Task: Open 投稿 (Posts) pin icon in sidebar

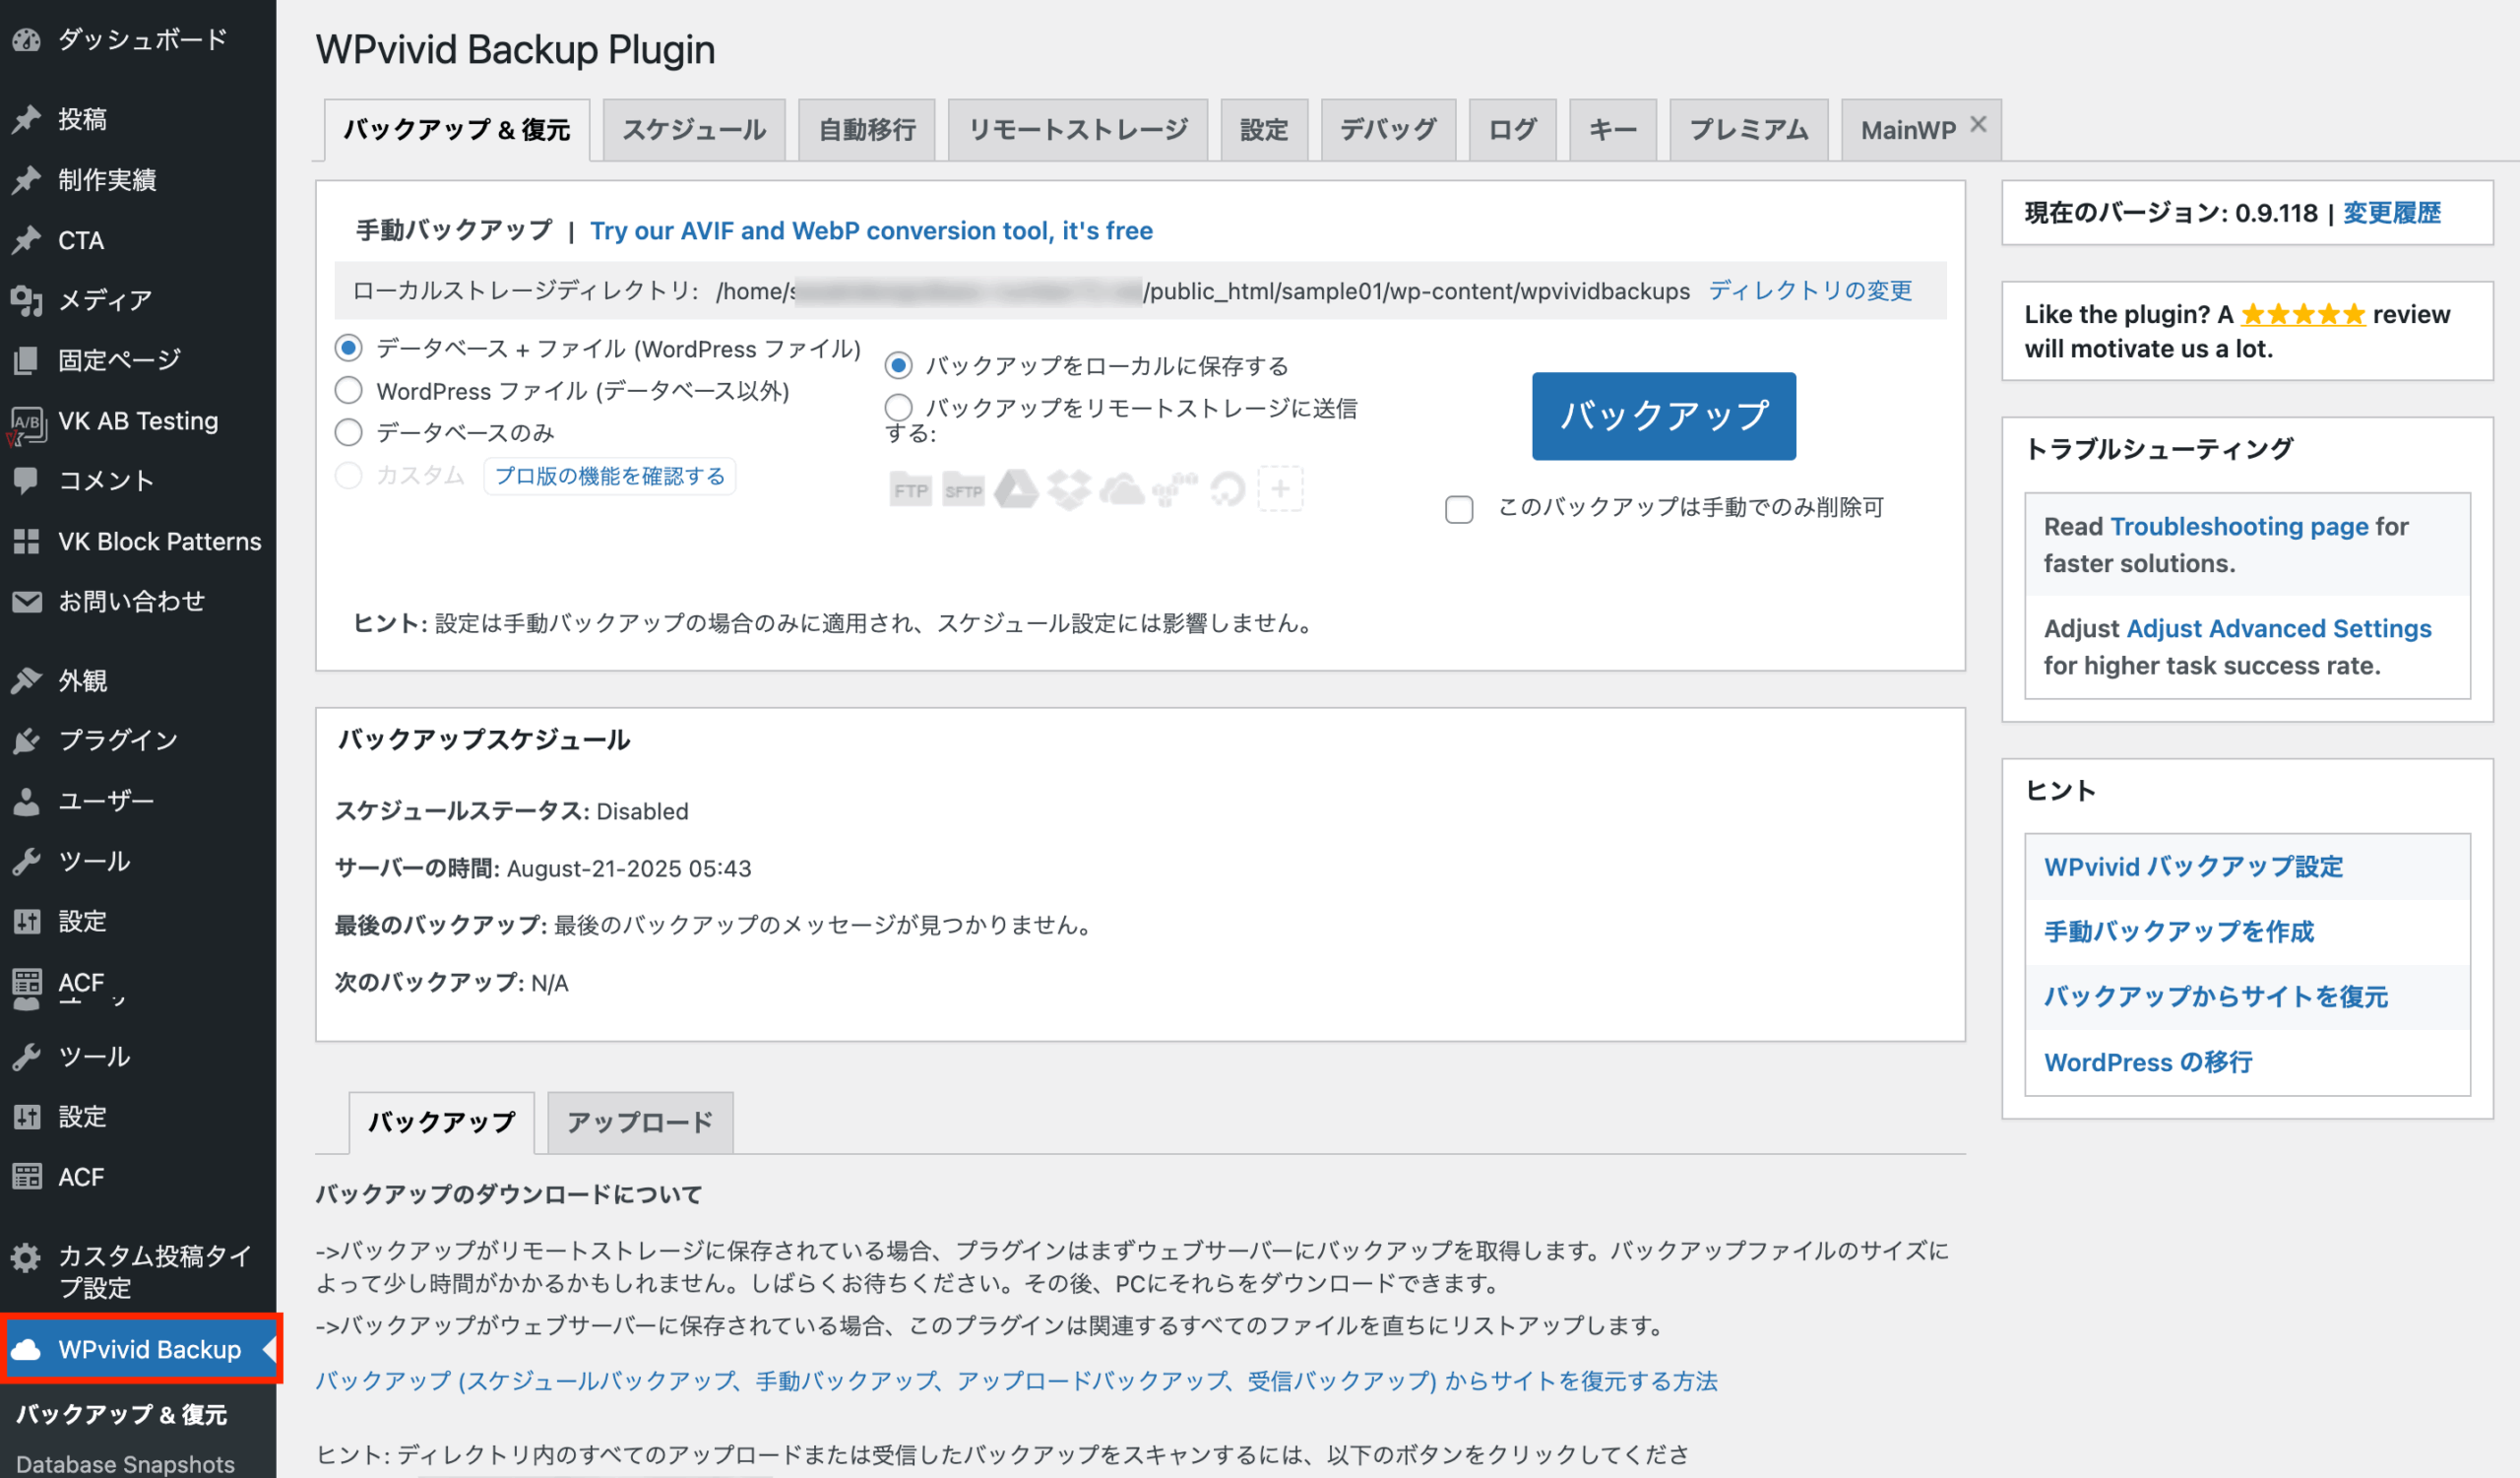Action: [x=27, y=119]
